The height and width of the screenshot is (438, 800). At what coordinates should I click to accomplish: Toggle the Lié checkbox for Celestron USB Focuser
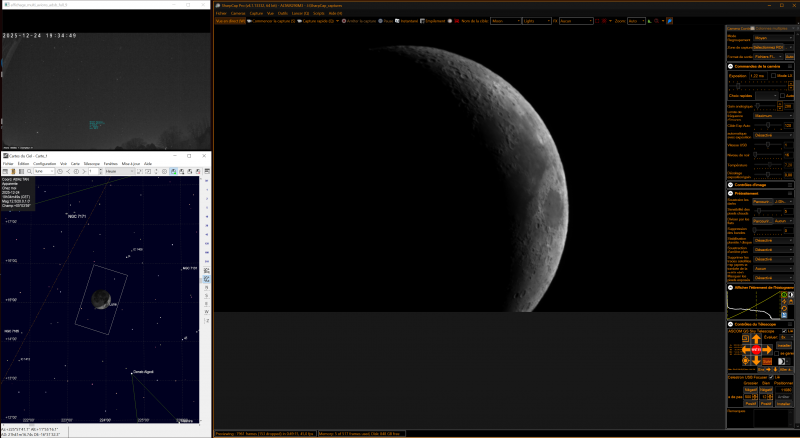[x=771, y=377]
